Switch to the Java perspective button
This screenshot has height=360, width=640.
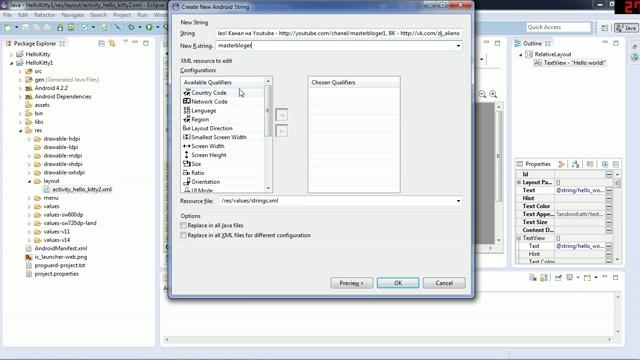tap(626, 28)
